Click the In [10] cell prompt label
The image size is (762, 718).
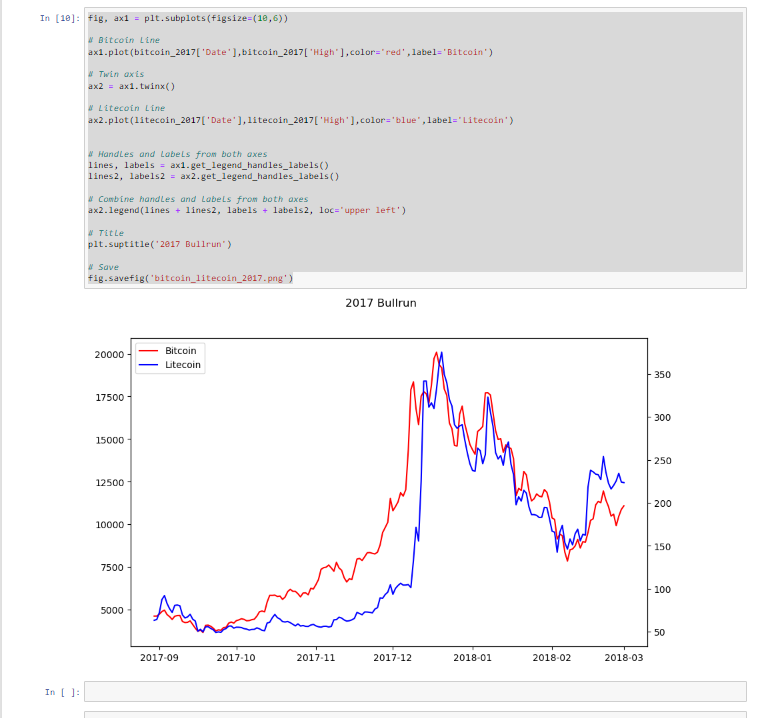tap(60, 18)
